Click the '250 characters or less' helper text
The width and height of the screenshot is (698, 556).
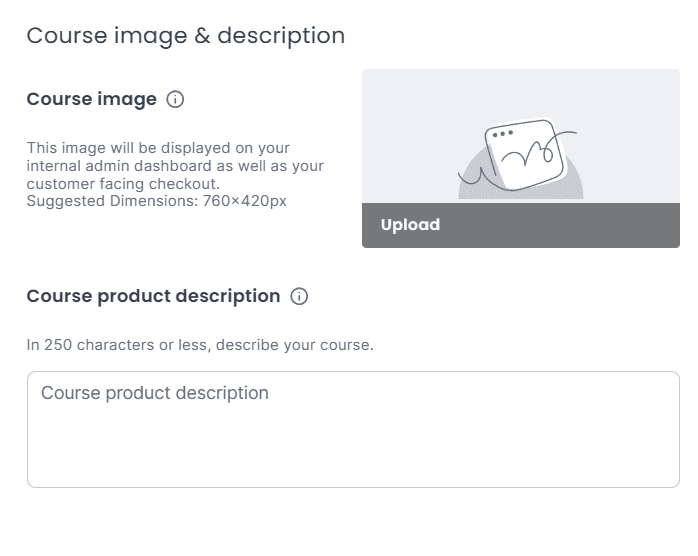coord(200,346)
